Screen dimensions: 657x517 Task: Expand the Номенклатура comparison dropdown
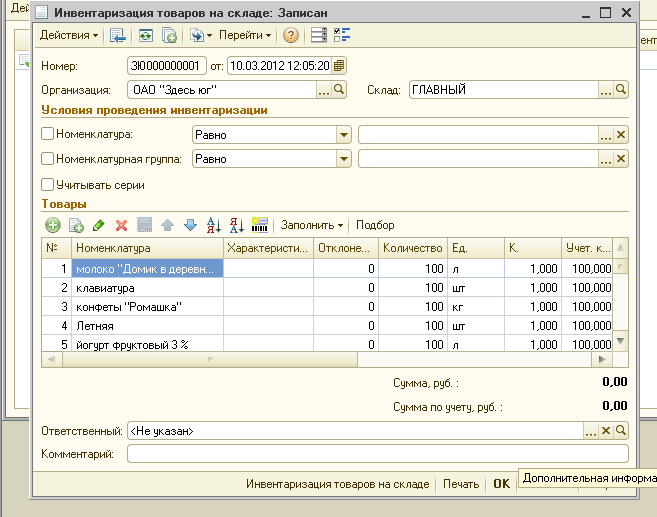pos(344,135)
